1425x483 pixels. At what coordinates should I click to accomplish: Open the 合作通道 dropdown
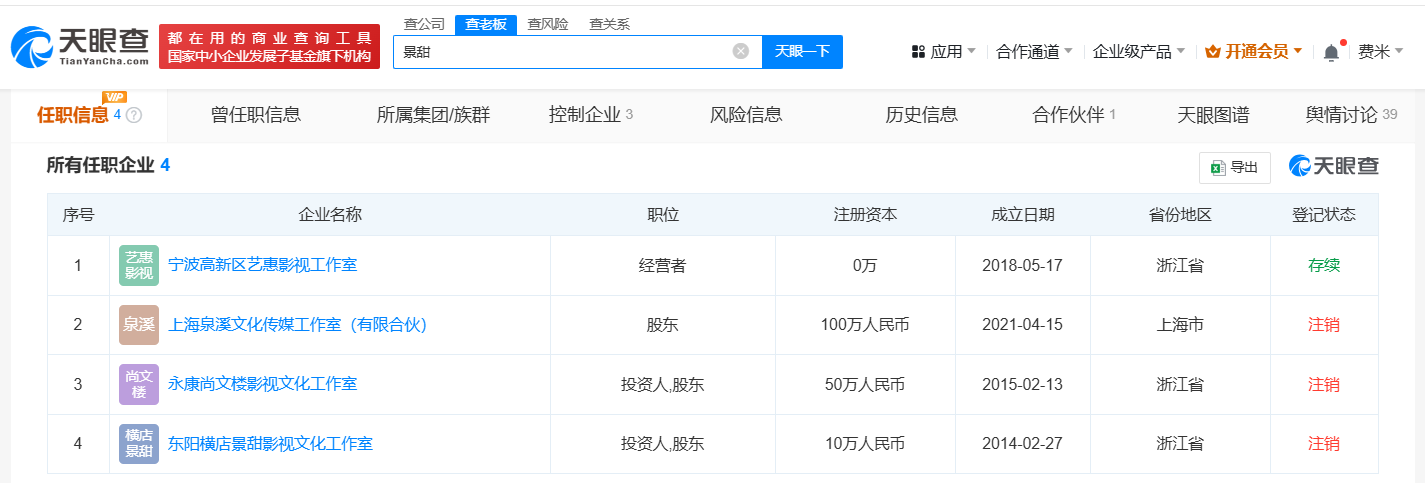[x=1034, y=52]
